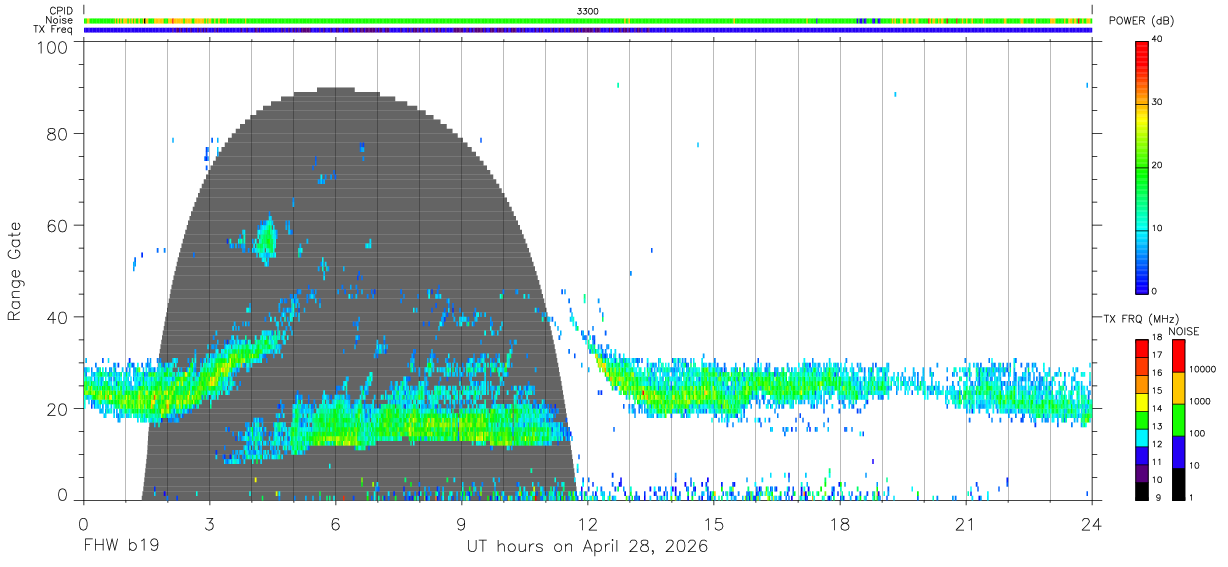
Task: Click the UT hours on April 28, 2026 title
Action: [x=587, y=547]
